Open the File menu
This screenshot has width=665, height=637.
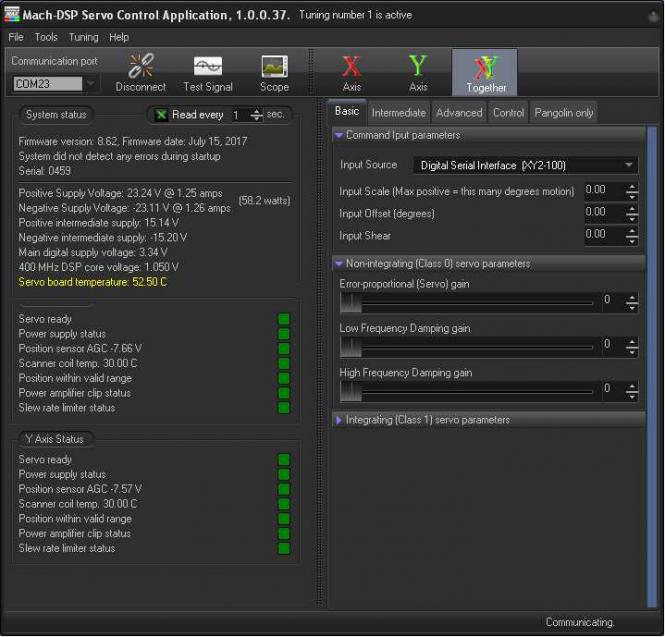[16, 37]
